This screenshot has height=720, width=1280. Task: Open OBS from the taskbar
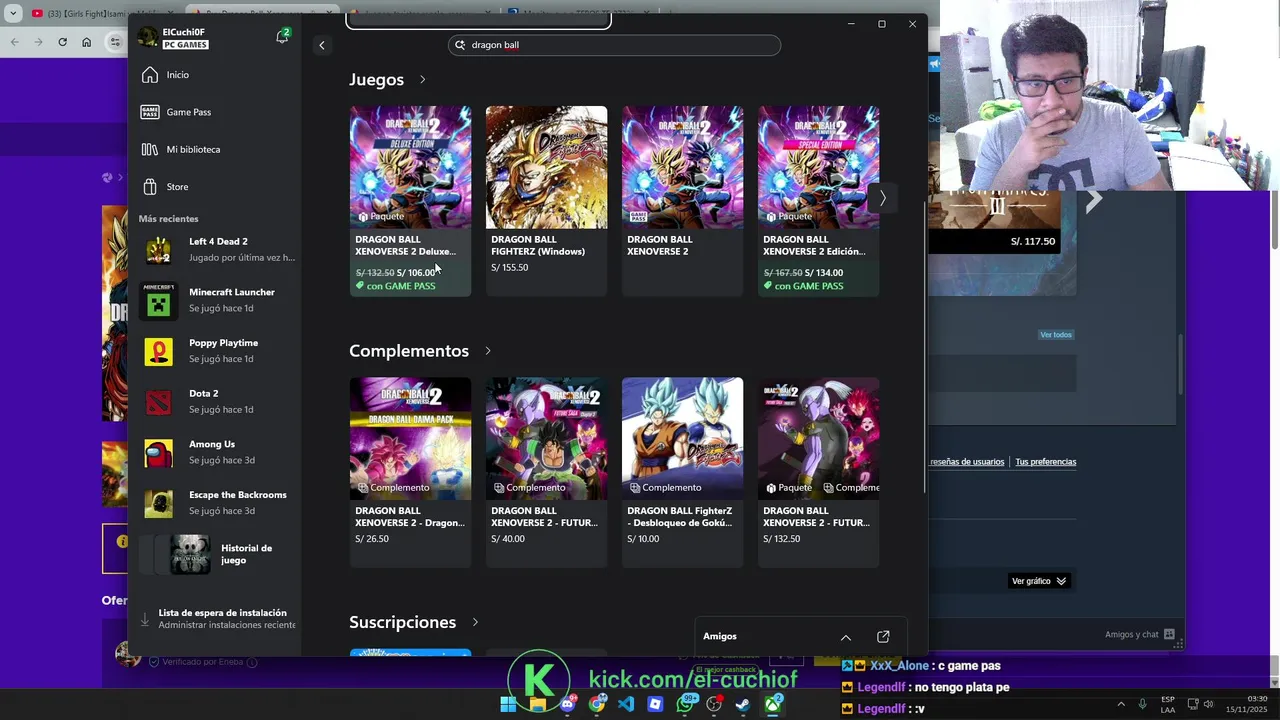click(x=714, y=704)
